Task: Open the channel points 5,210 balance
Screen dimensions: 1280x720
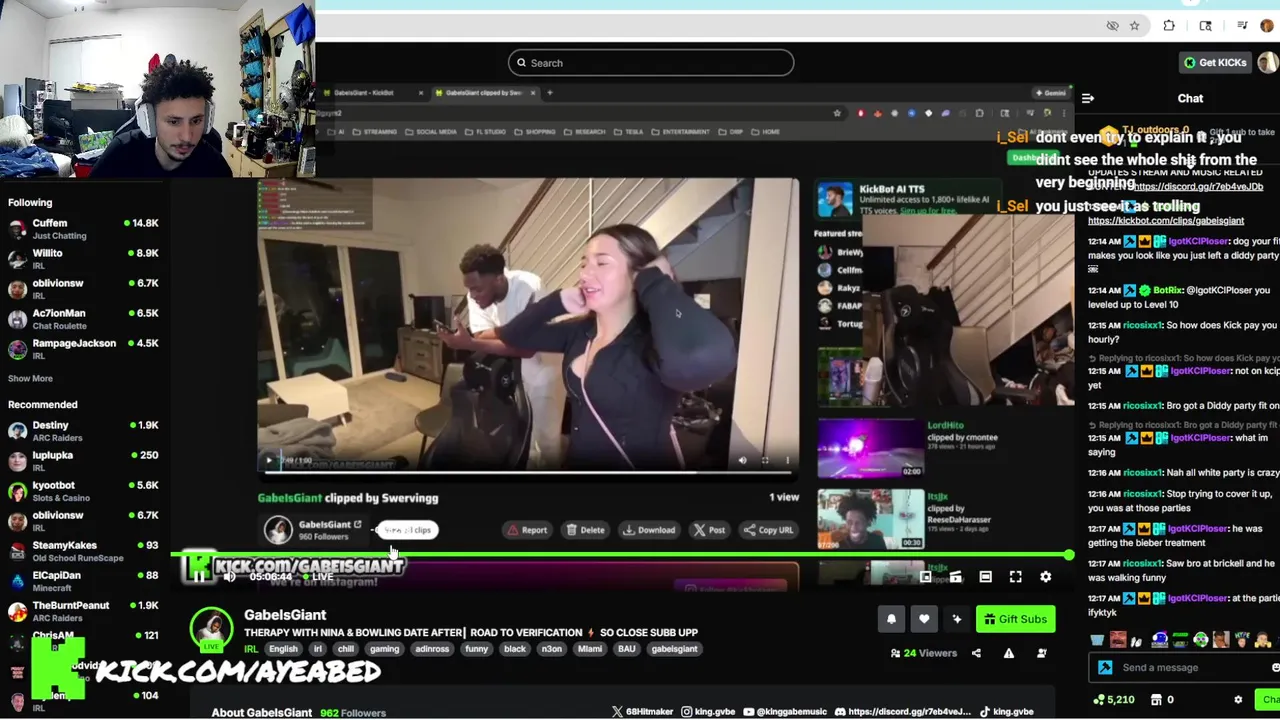Action: click(x=1114, y=700)
